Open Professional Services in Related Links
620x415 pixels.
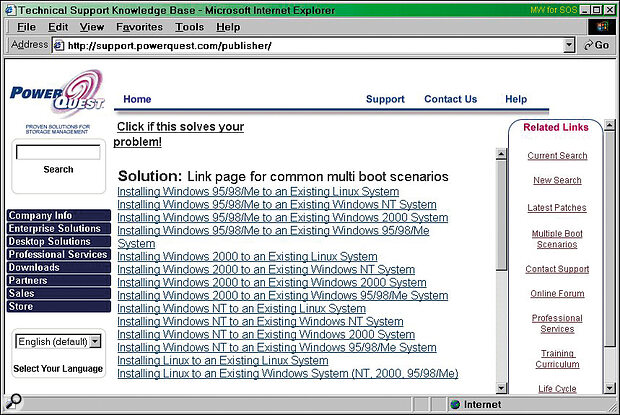coord(557,324)
